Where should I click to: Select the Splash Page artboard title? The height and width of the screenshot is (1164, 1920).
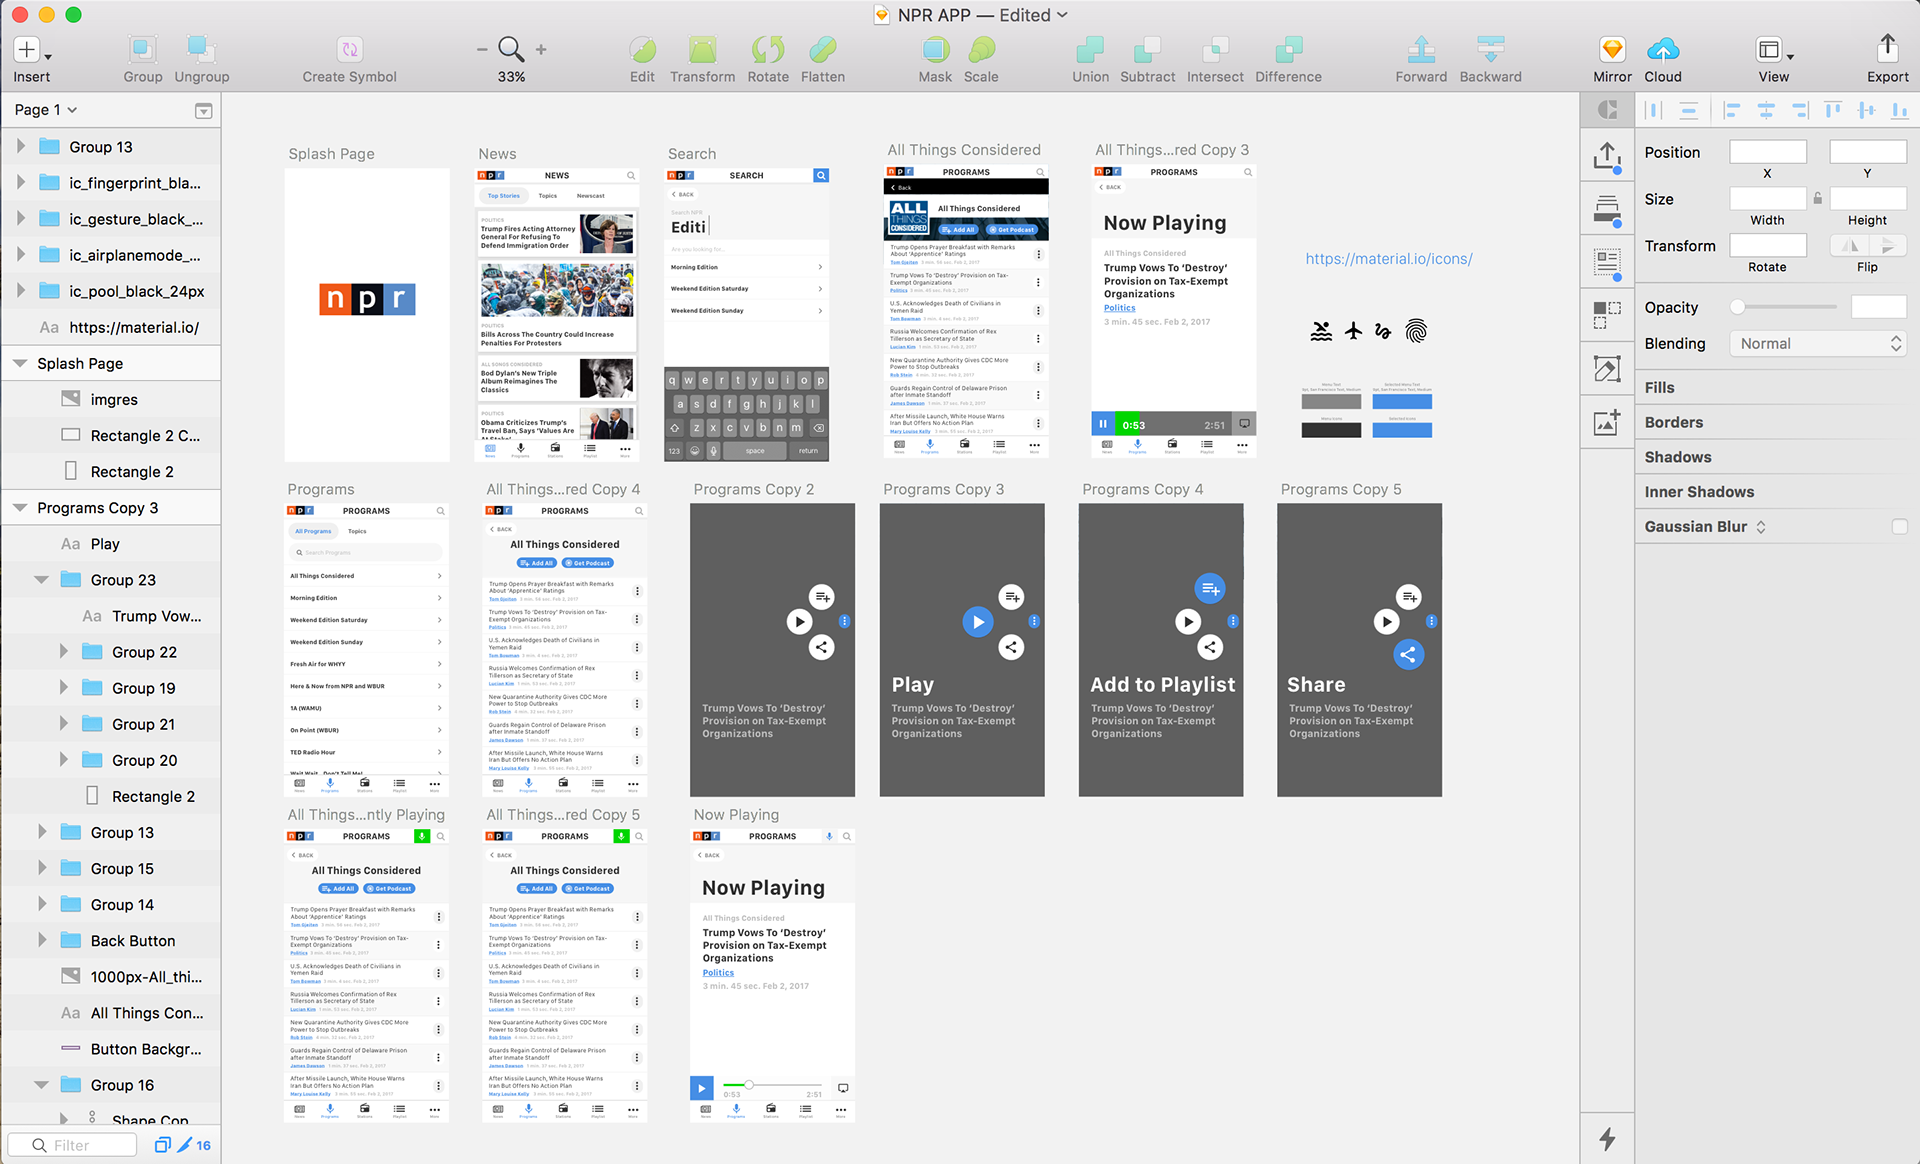tap(331, 153)
